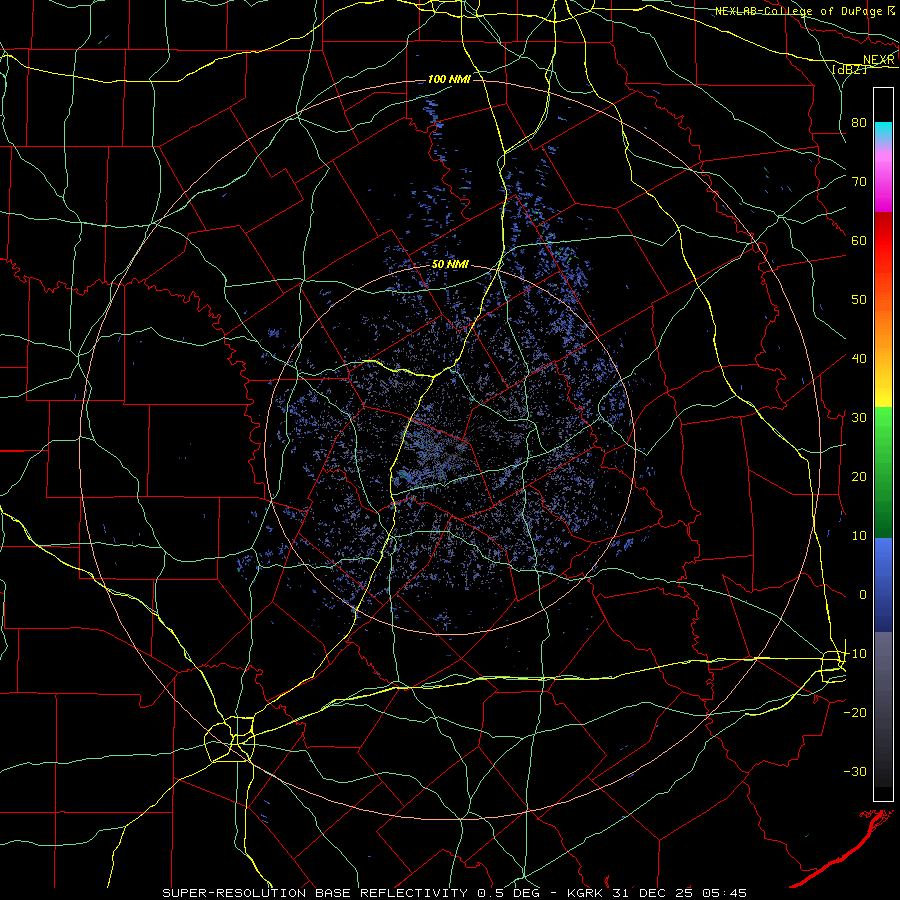The height and width of the screenshot is (900, 900).
Task: Select the "60" dBZ scale value
Action: coord(859,240)
